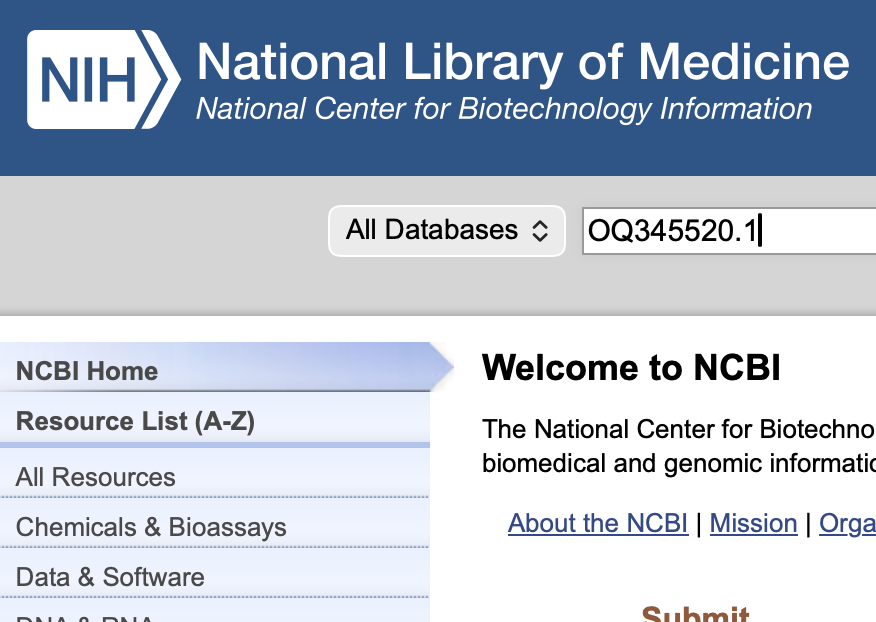Follow the About the NCBI link
Viewport: 876px width, 622px height.
(x=597, y=523)
